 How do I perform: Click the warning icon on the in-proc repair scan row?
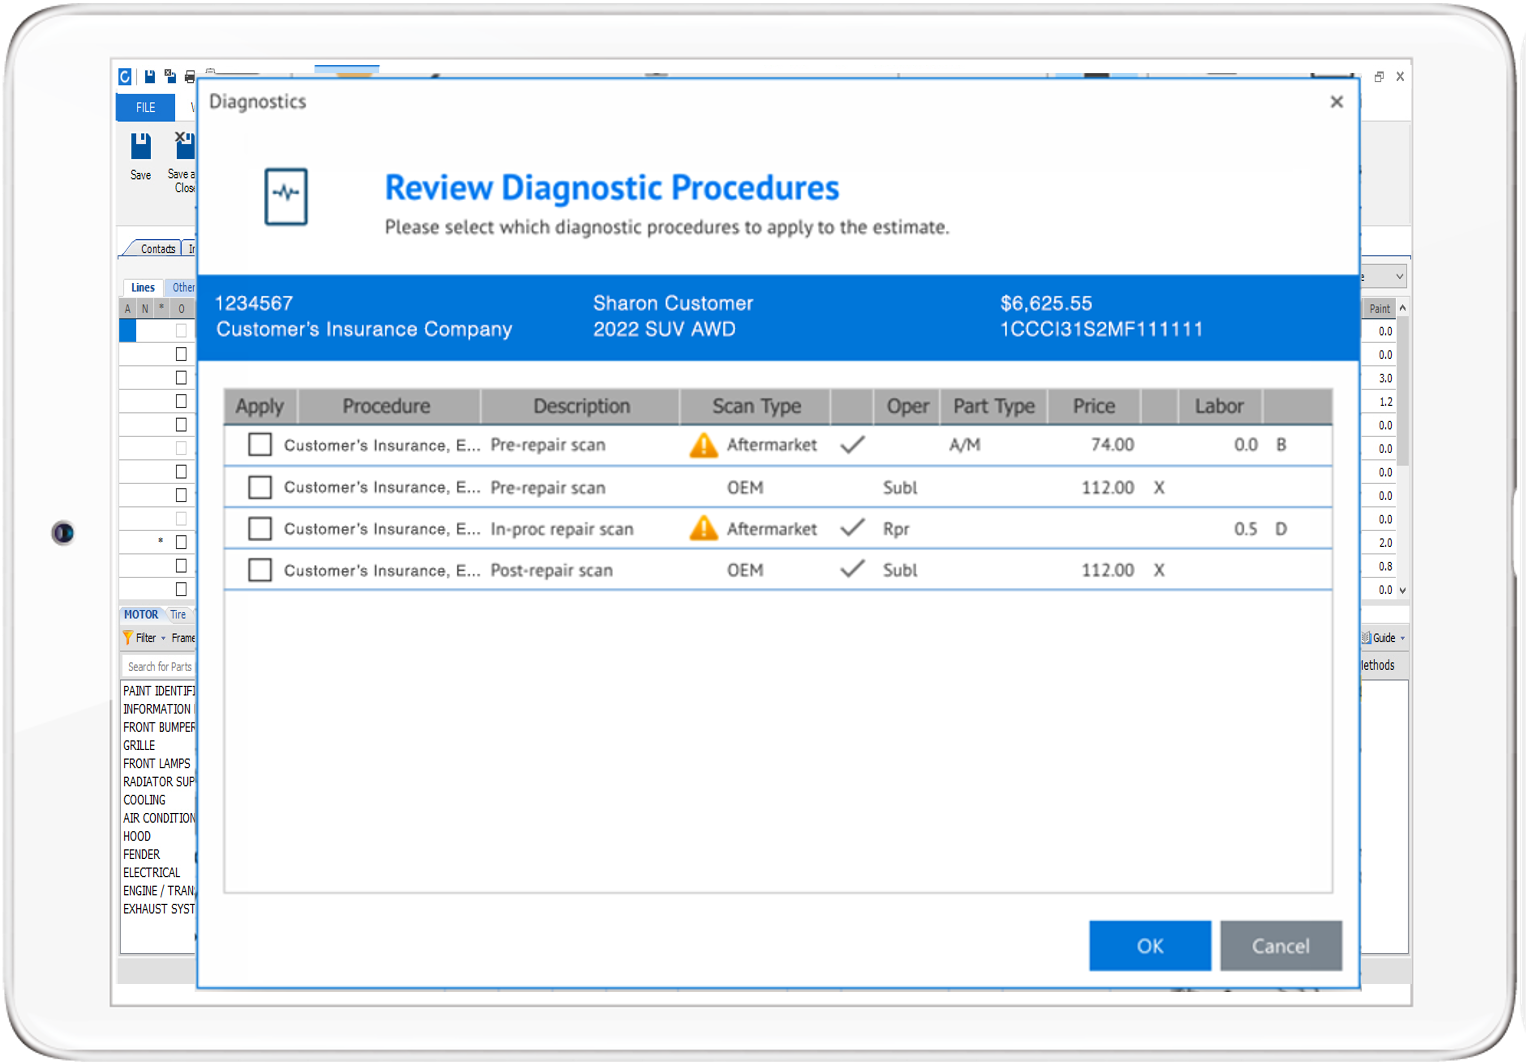[704, 528]
